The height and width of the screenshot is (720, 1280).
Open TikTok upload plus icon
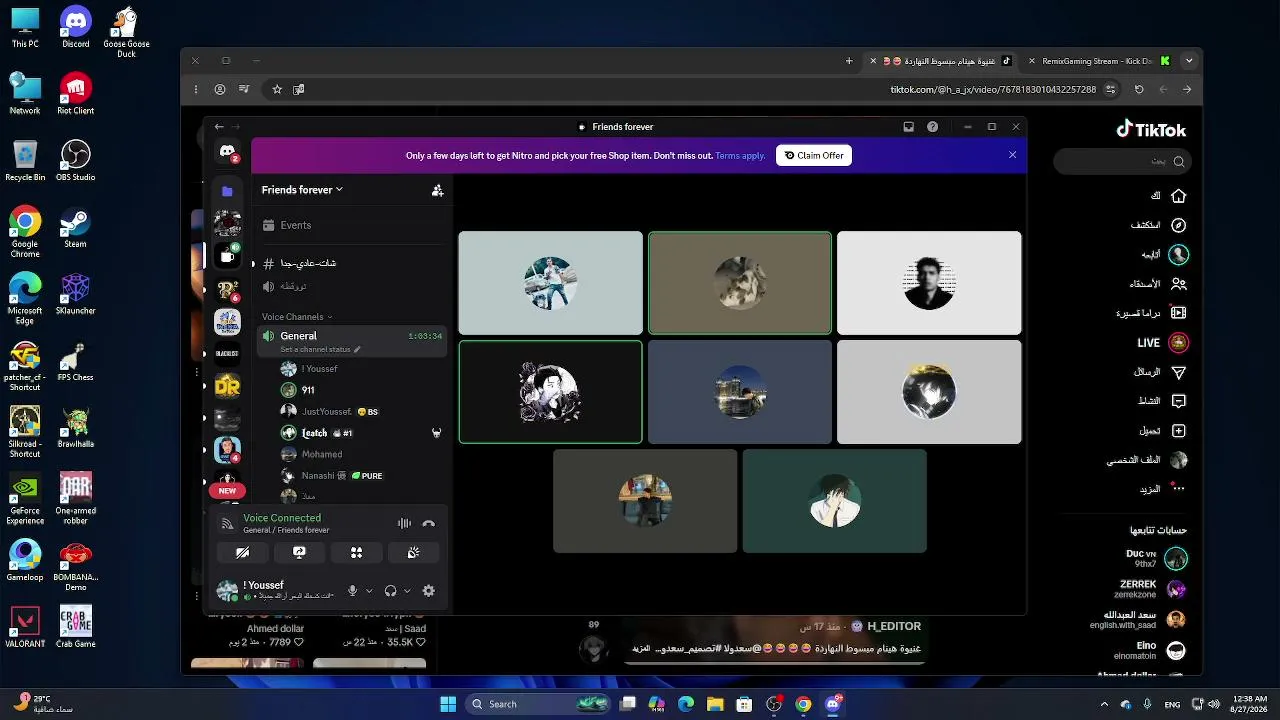(1179, 431)
